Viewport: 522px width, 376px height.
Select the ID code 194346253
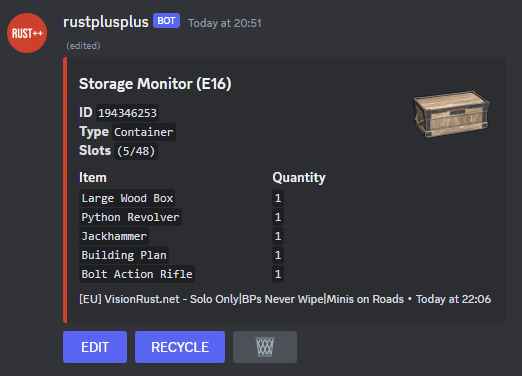(127, 113)
